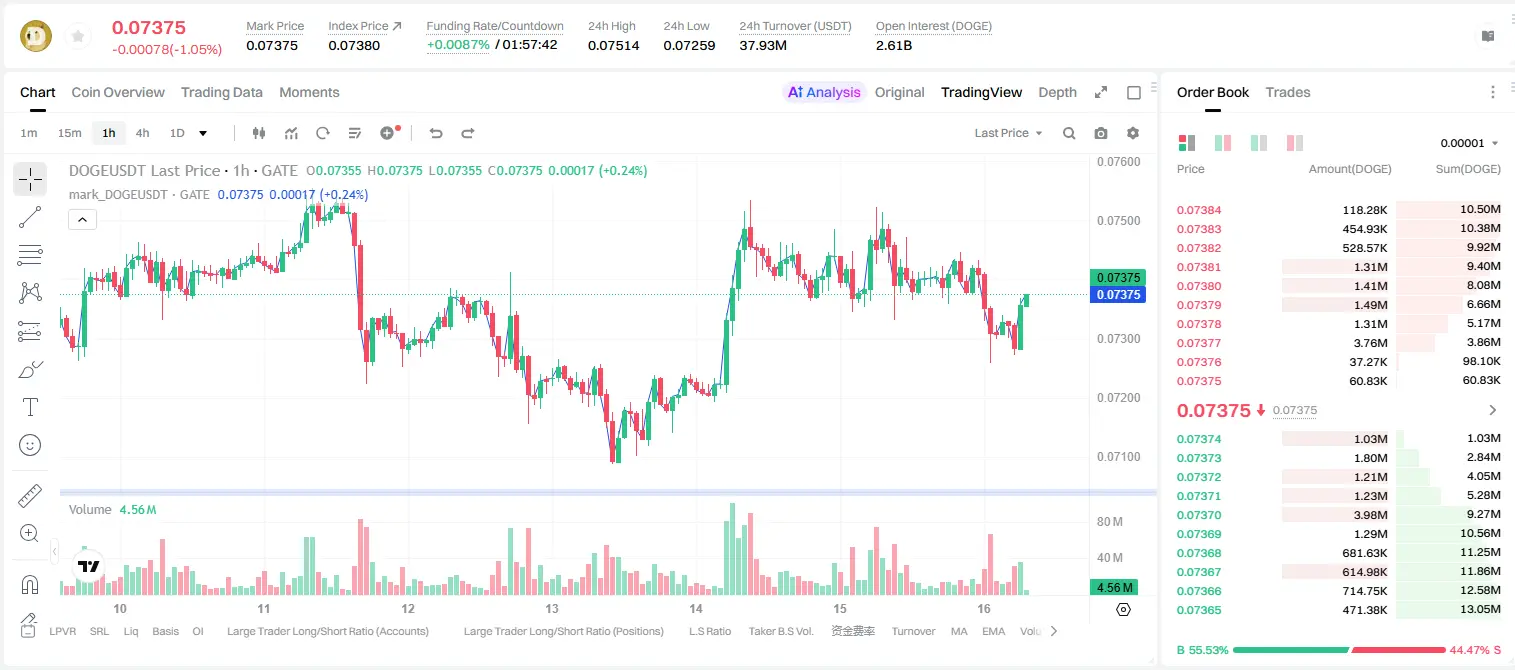Change order book precision 0.00001 dropdown
This screenshot has height=670, width=1515.
[1469, 143]
